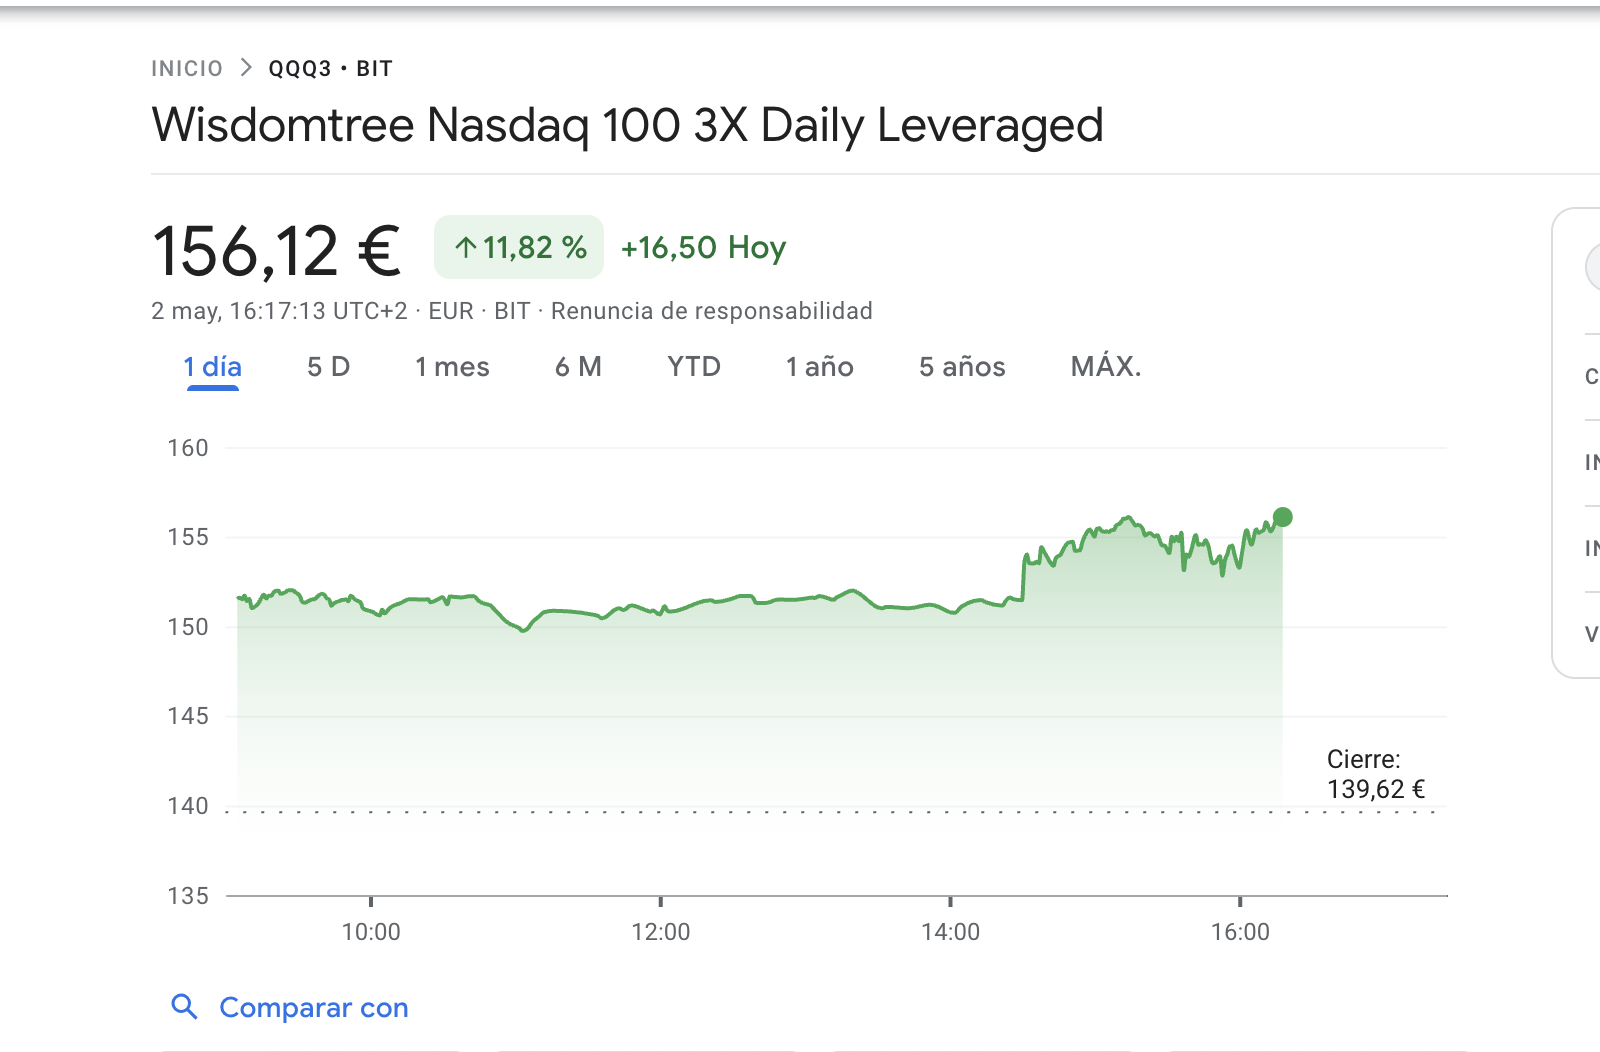
Task: Click the Cierre: 139,62 € label
Action: 1376,774
